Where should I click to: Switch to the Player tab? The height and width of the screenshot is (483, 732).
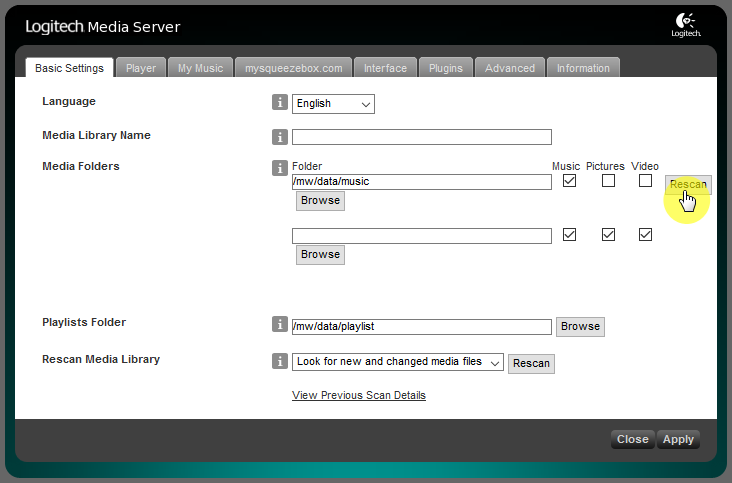tap(141, 68)
